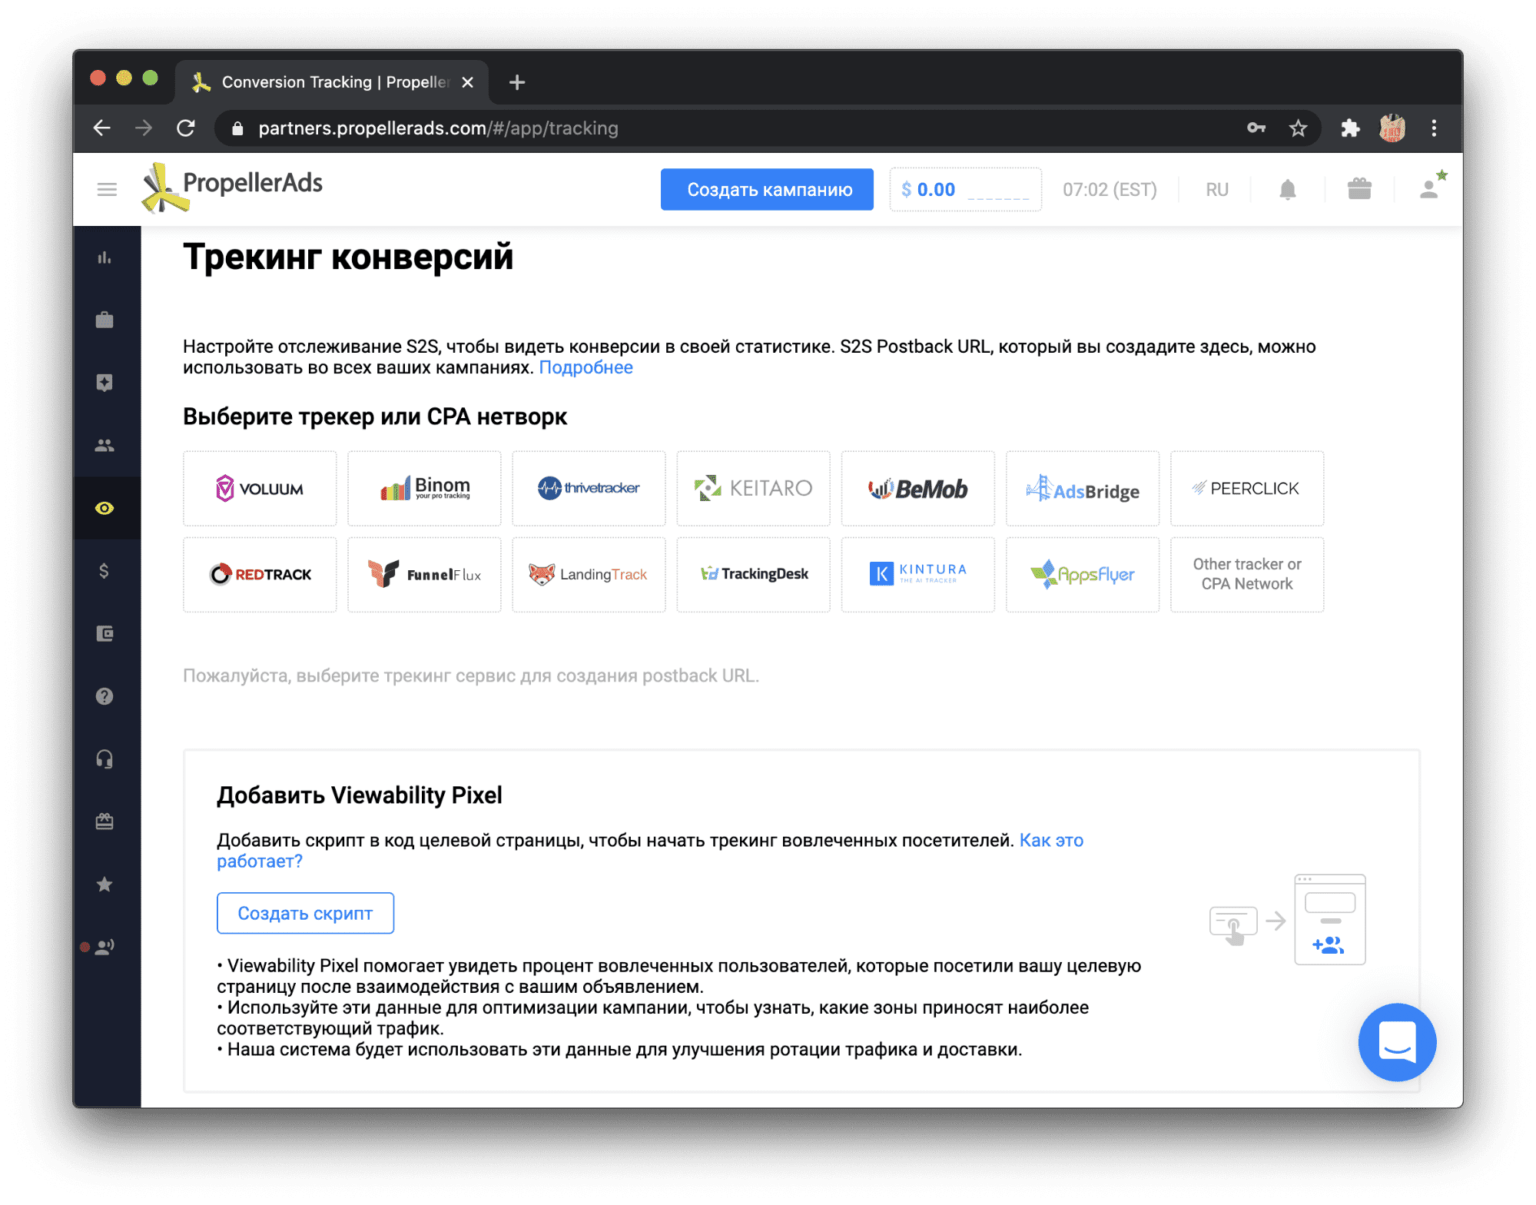
Task: Open the live chat bubble
Action: pos(1397,1042)
